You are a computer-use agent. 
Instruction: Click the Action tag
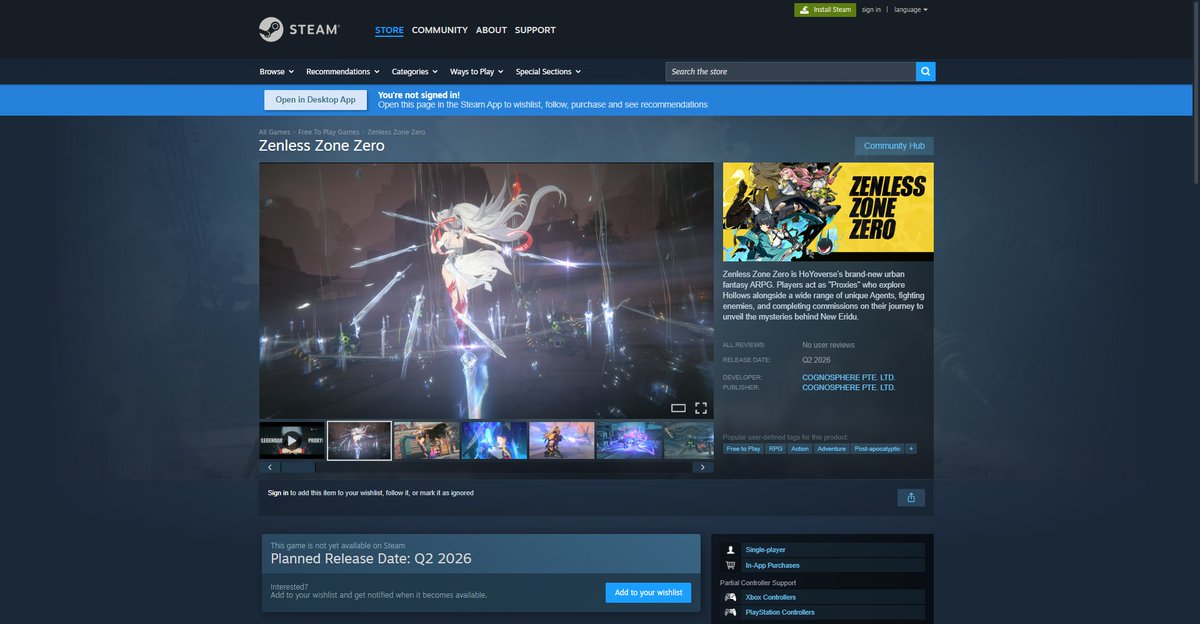tap(800, 449)
